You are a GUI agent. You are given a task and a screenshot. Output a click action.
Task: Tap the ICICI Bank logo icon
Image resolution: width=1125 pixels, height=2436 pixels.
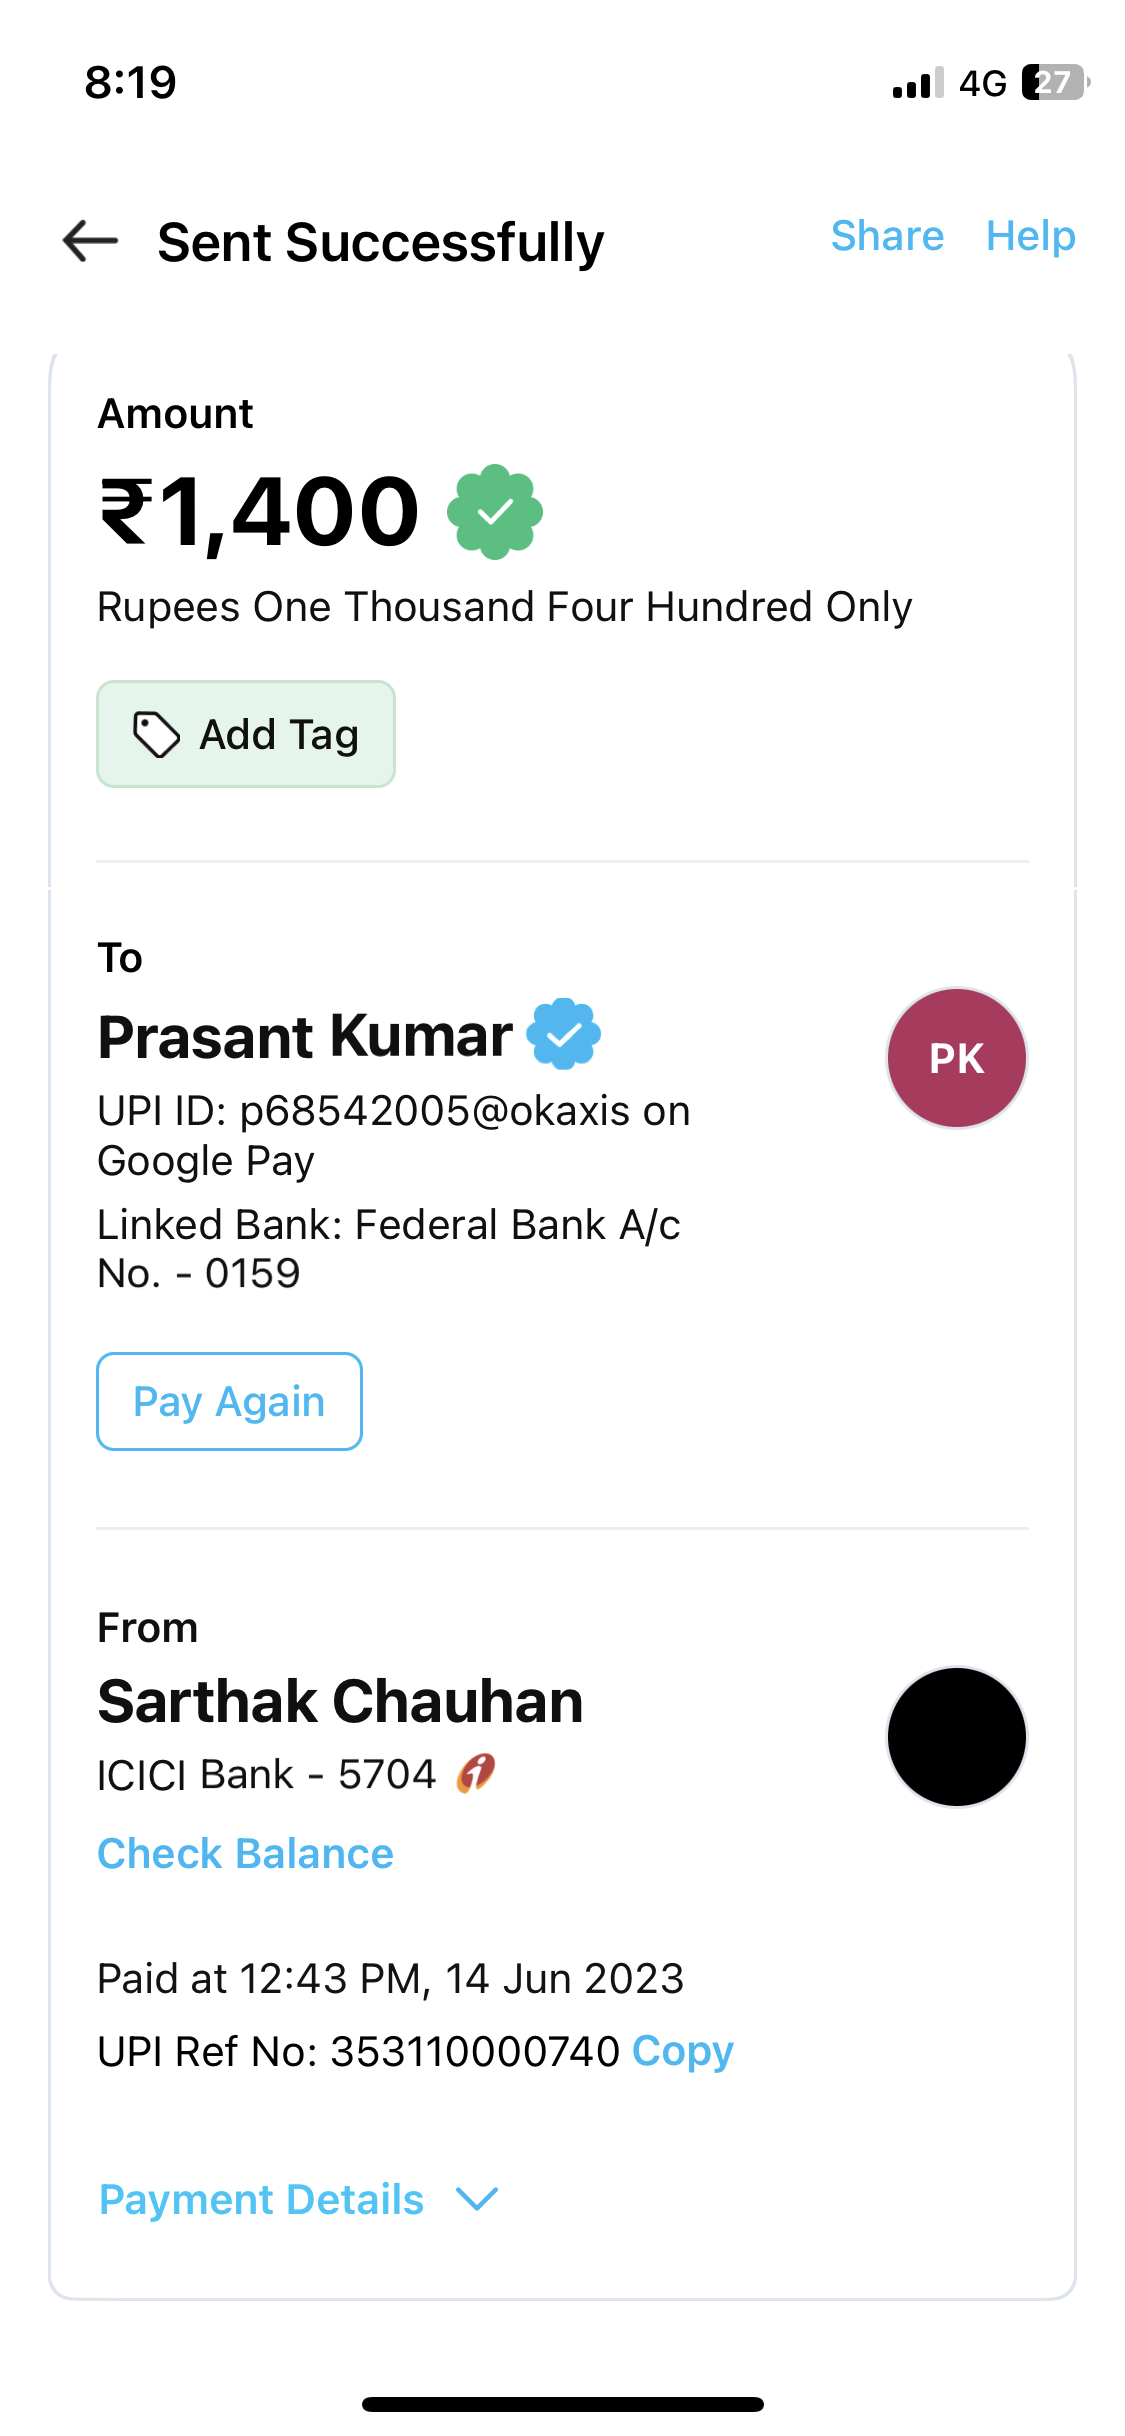476,1774
